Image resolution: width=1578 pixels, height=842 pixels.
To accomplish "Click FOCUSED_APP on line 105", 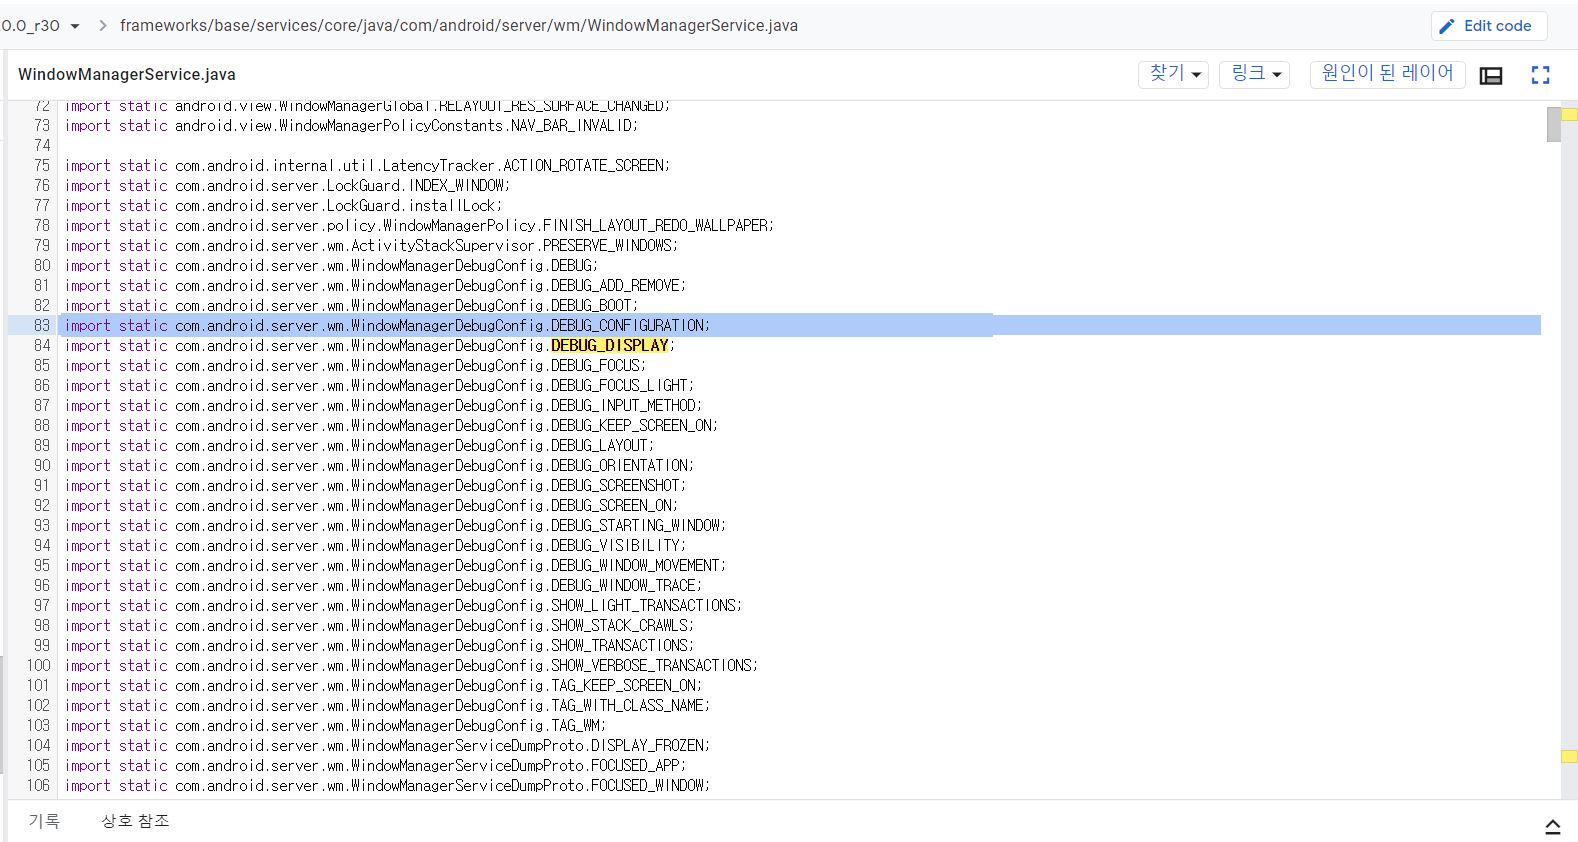I will [636, 765].
